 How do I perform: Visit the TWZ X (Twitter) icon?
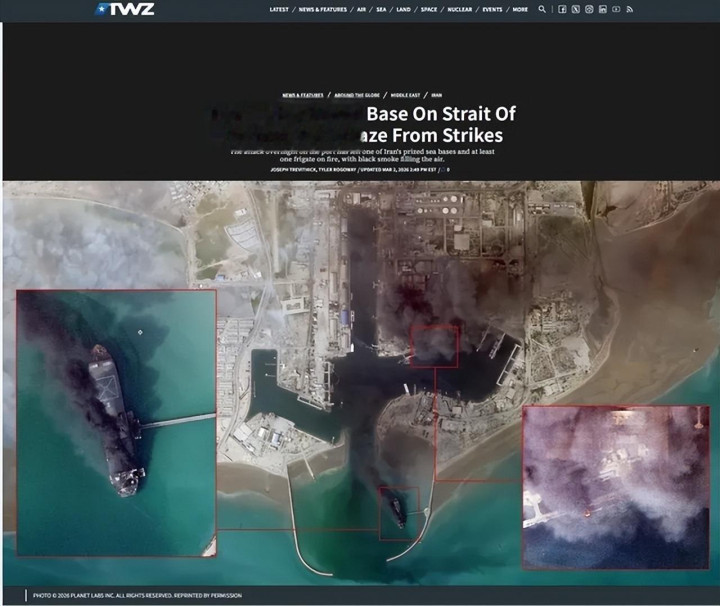(x=575, y=9)
